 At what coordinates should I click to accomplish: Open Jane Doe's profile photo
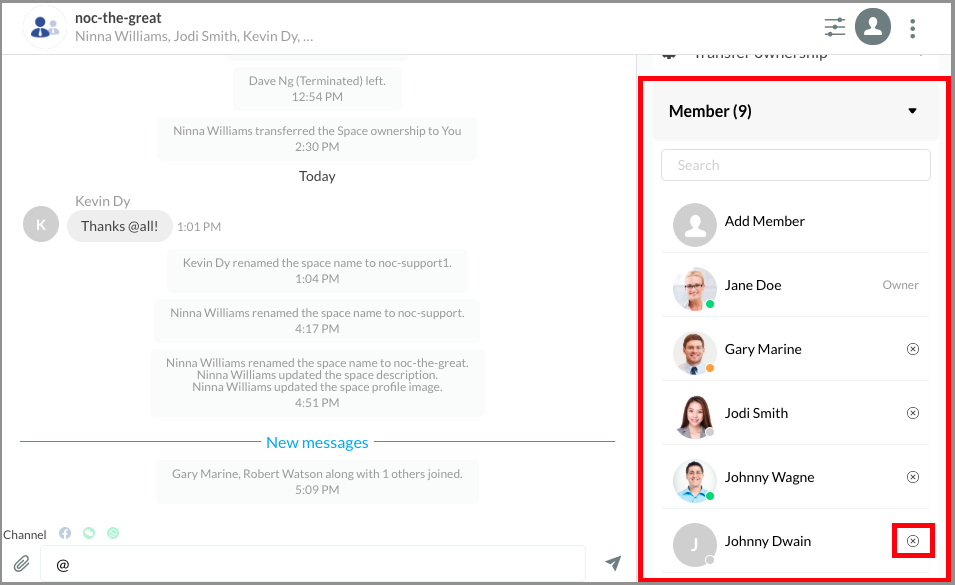point(694,289)
